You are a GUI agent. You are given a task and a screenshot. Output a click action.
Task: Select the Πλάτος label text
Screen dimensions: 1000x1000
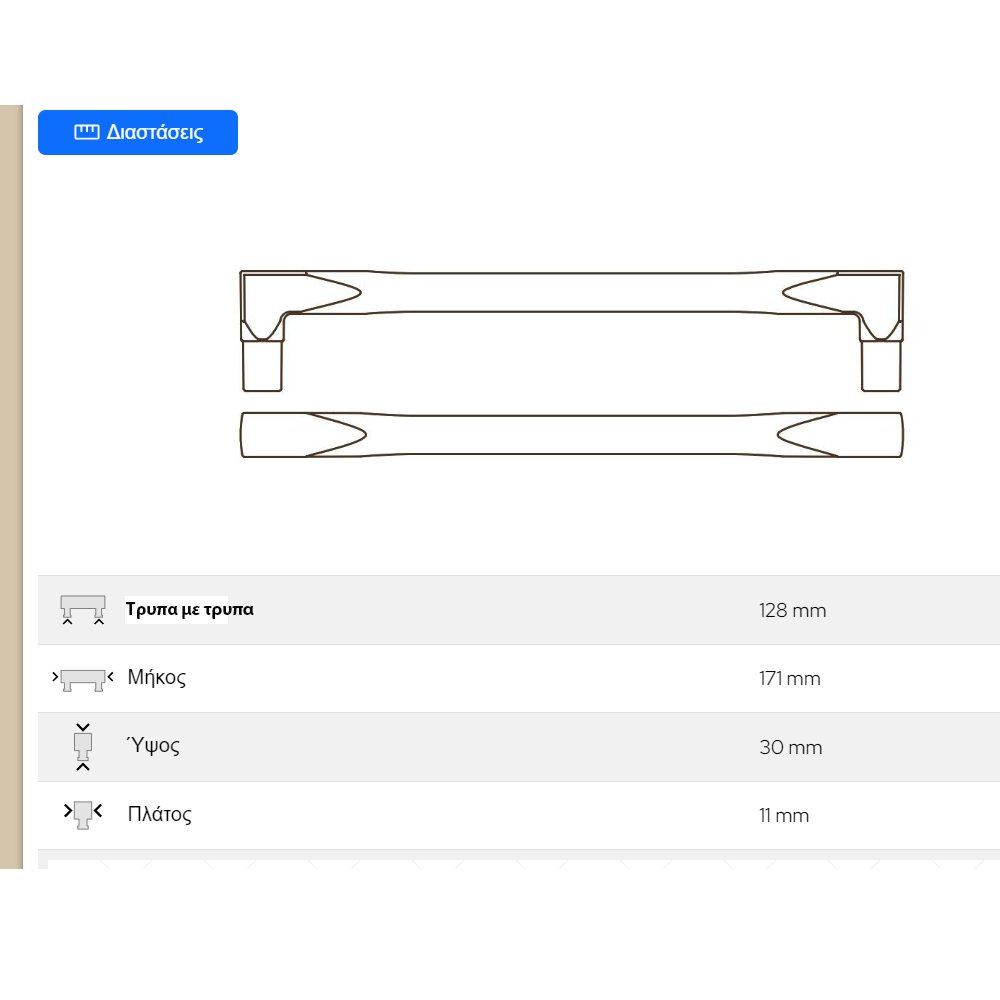coord(159,814)
